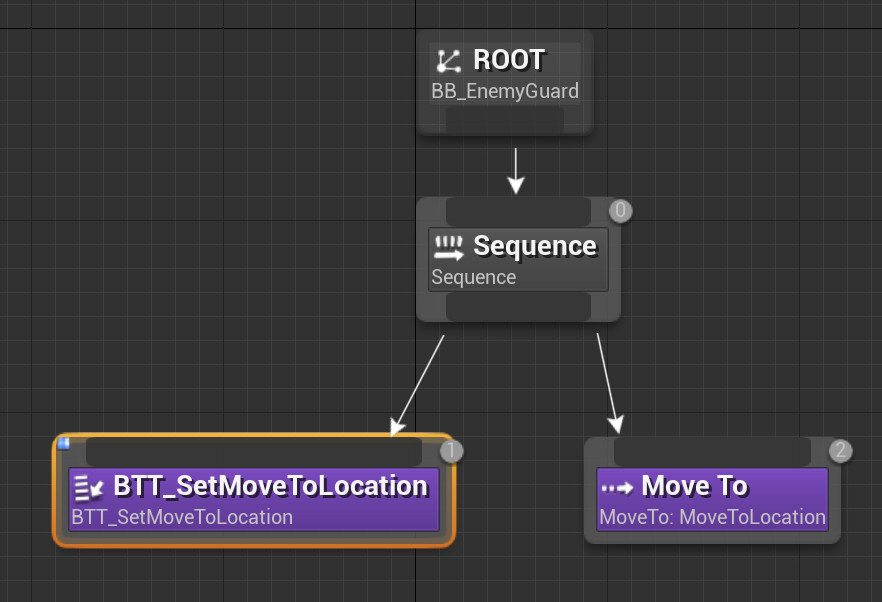882x602 pixels.
Task: Click the Sequence node bottom output pin
Action: click(x=518, y=307)
